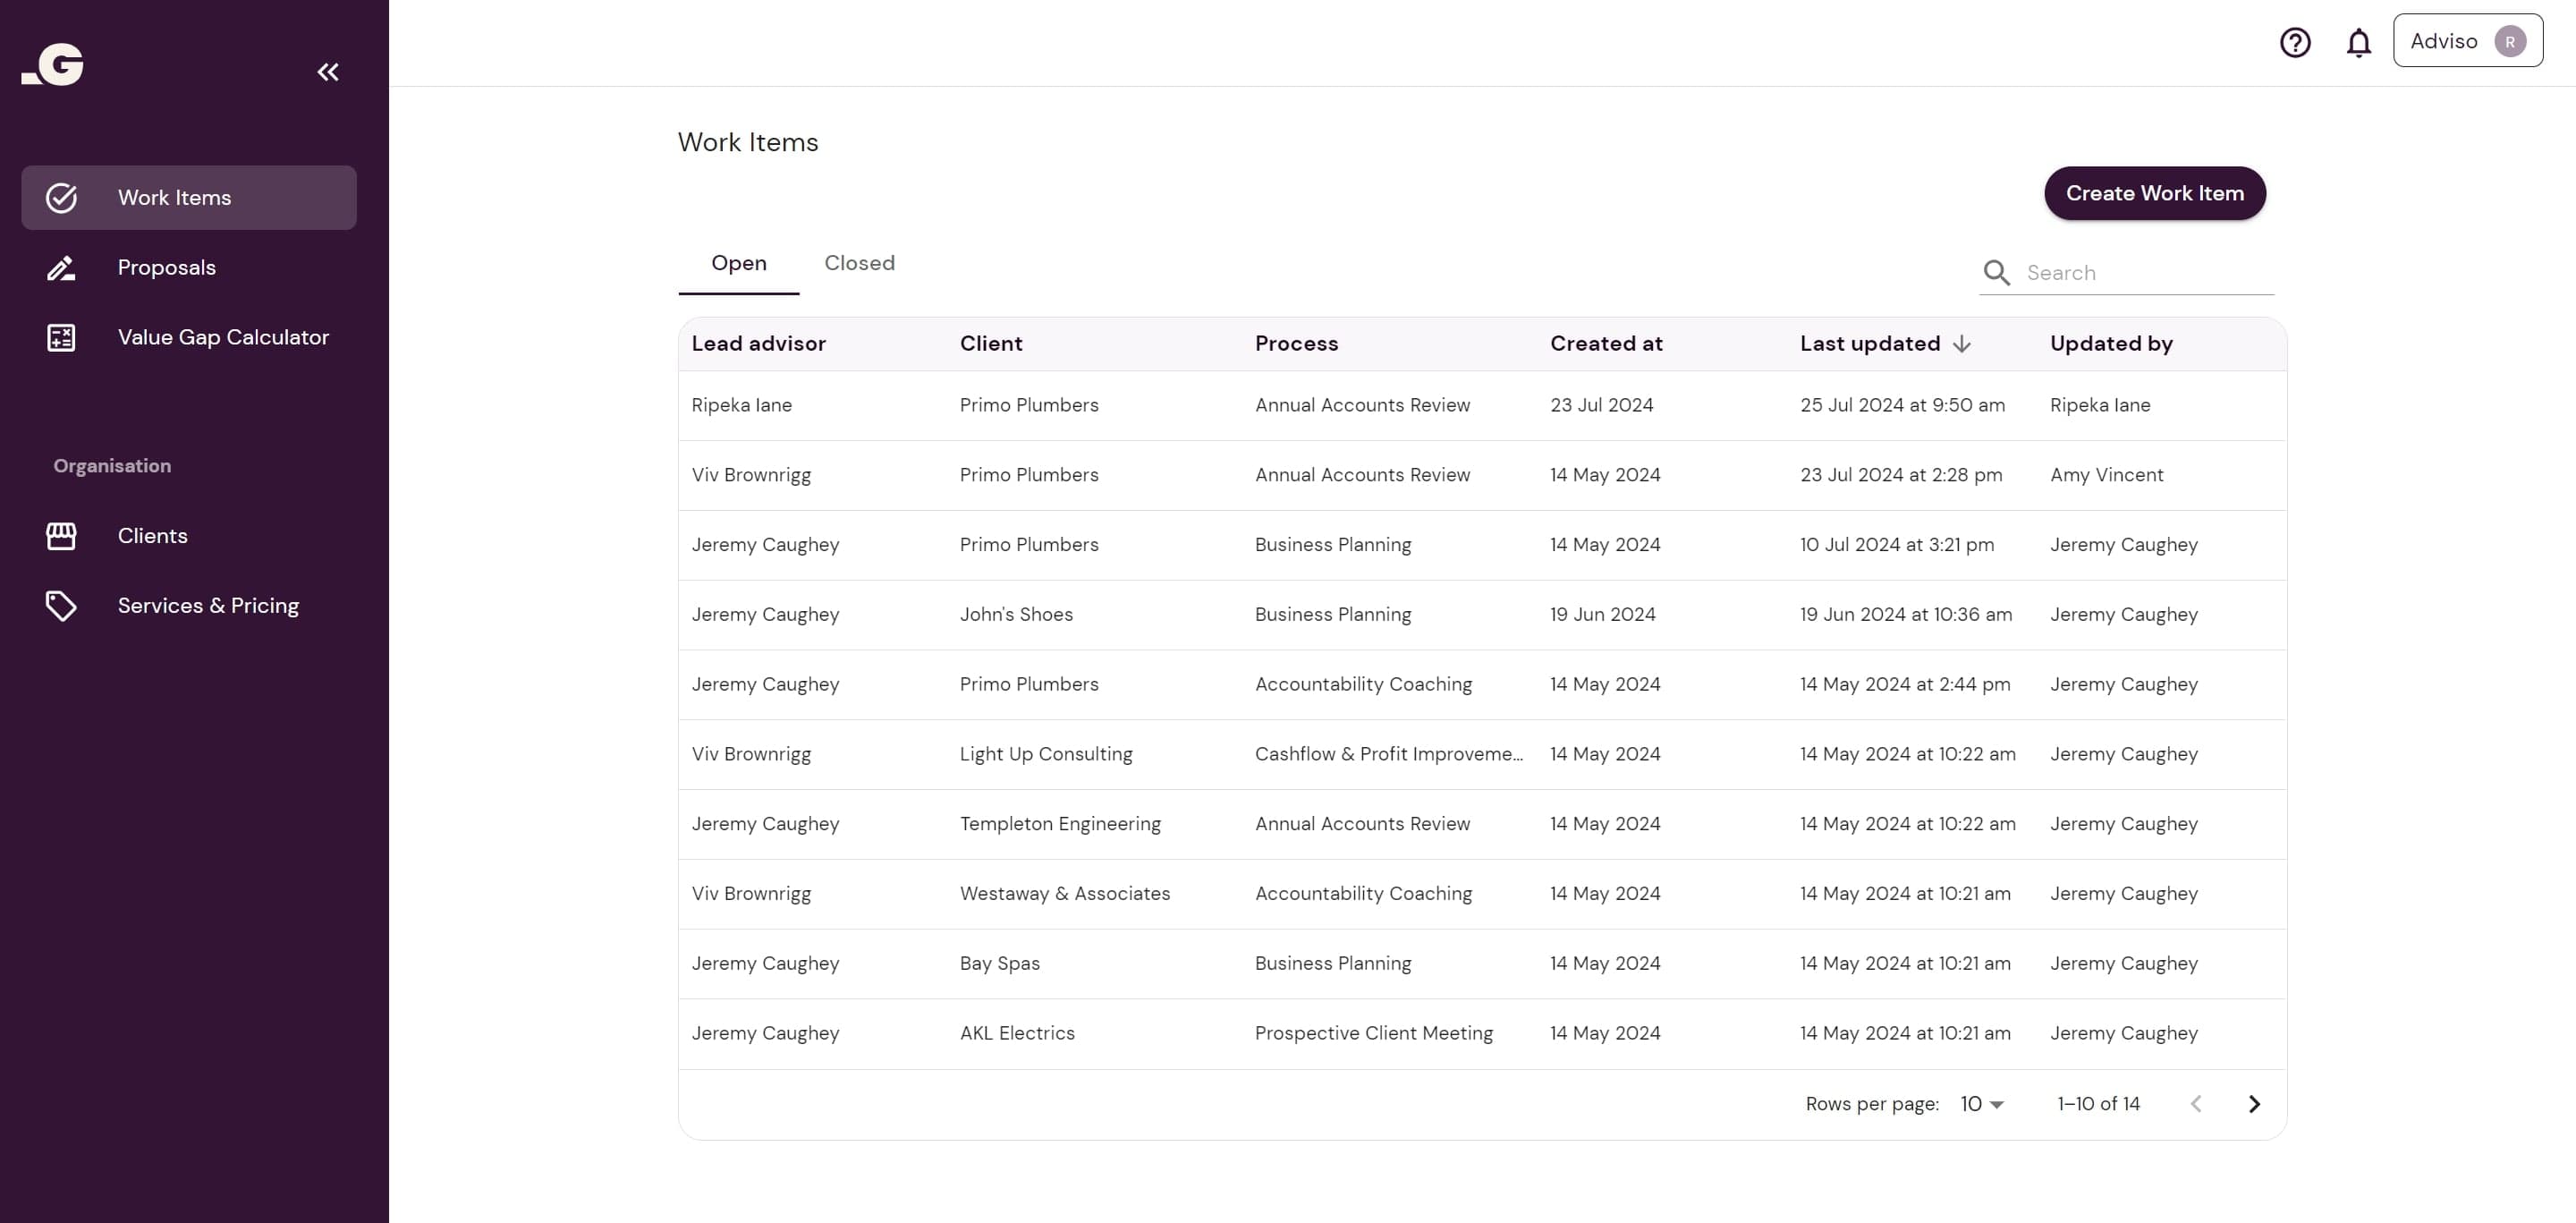Sort by Client column header
This screenshot has width=2576, height=1223.
point(991,344)
